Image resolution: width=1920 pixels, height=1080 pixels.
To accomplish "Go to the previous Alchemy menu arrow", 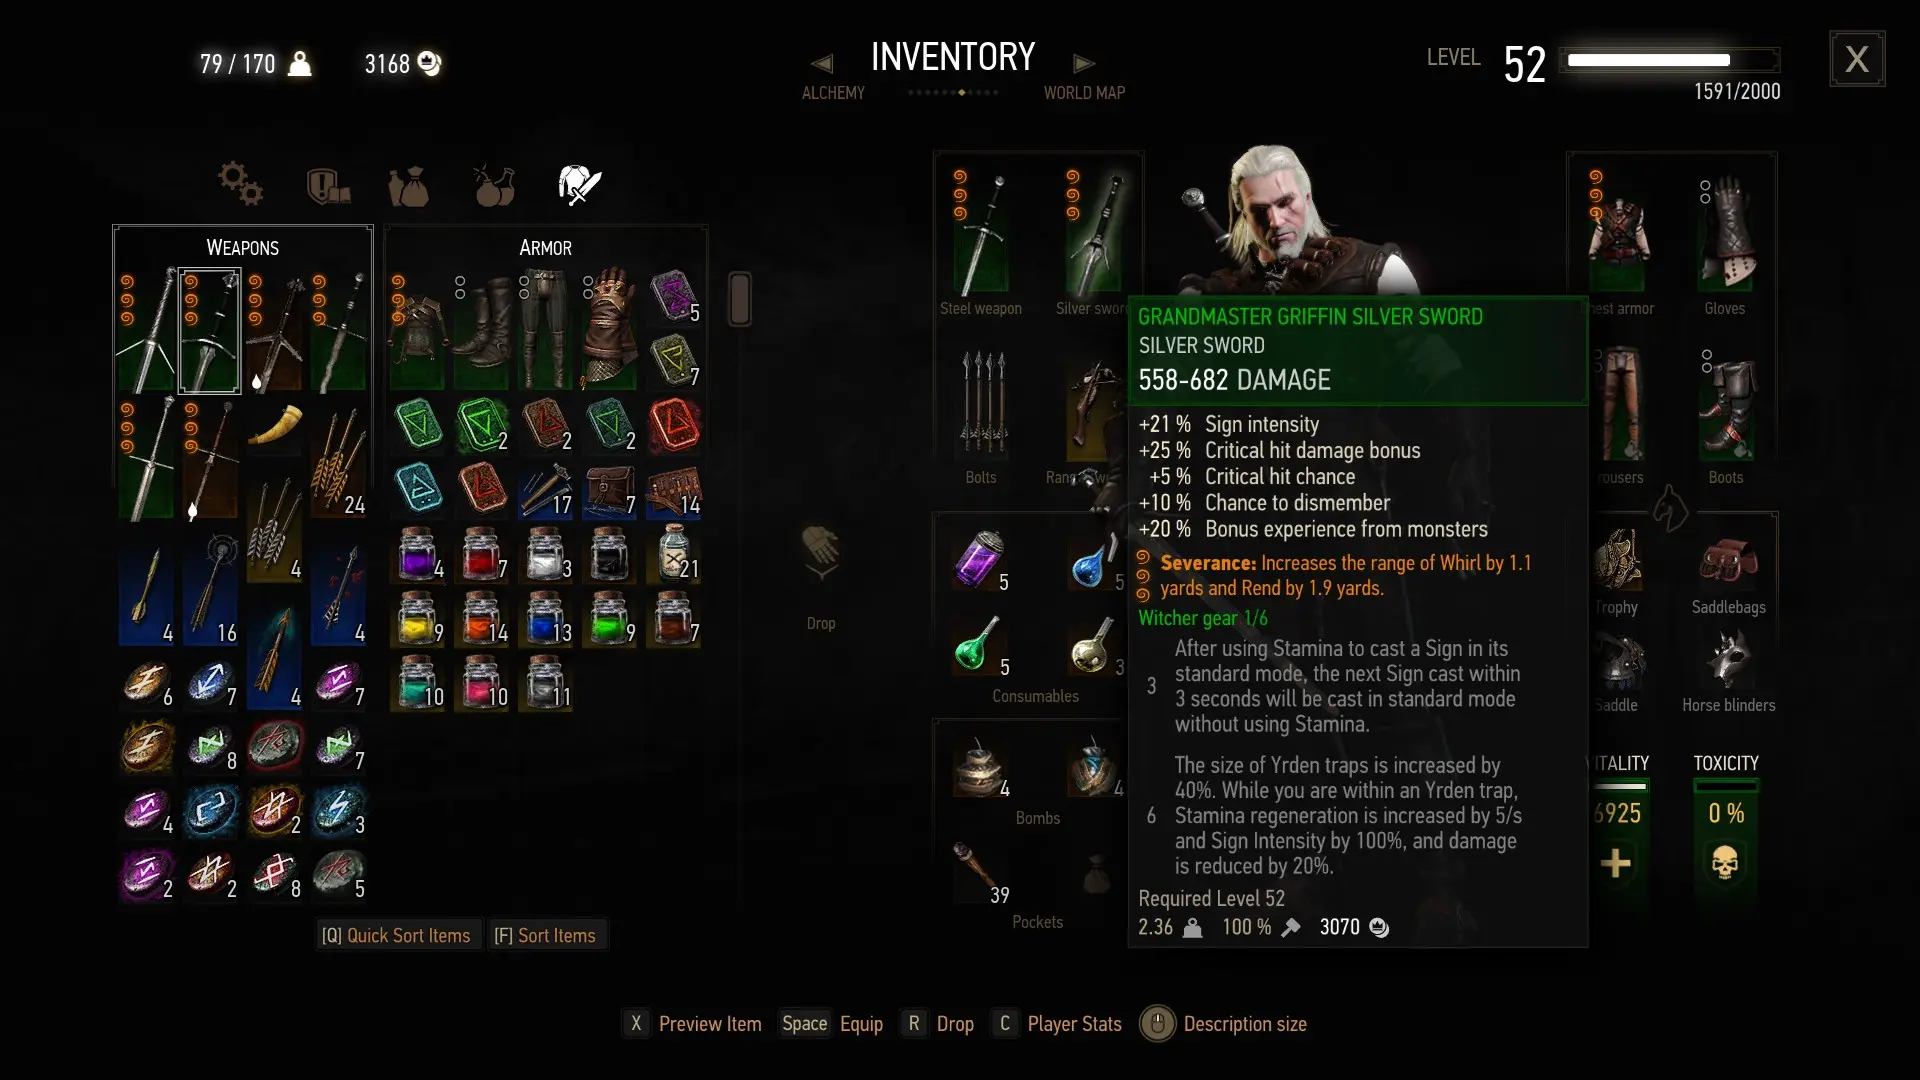I will [x=822, y=64].
